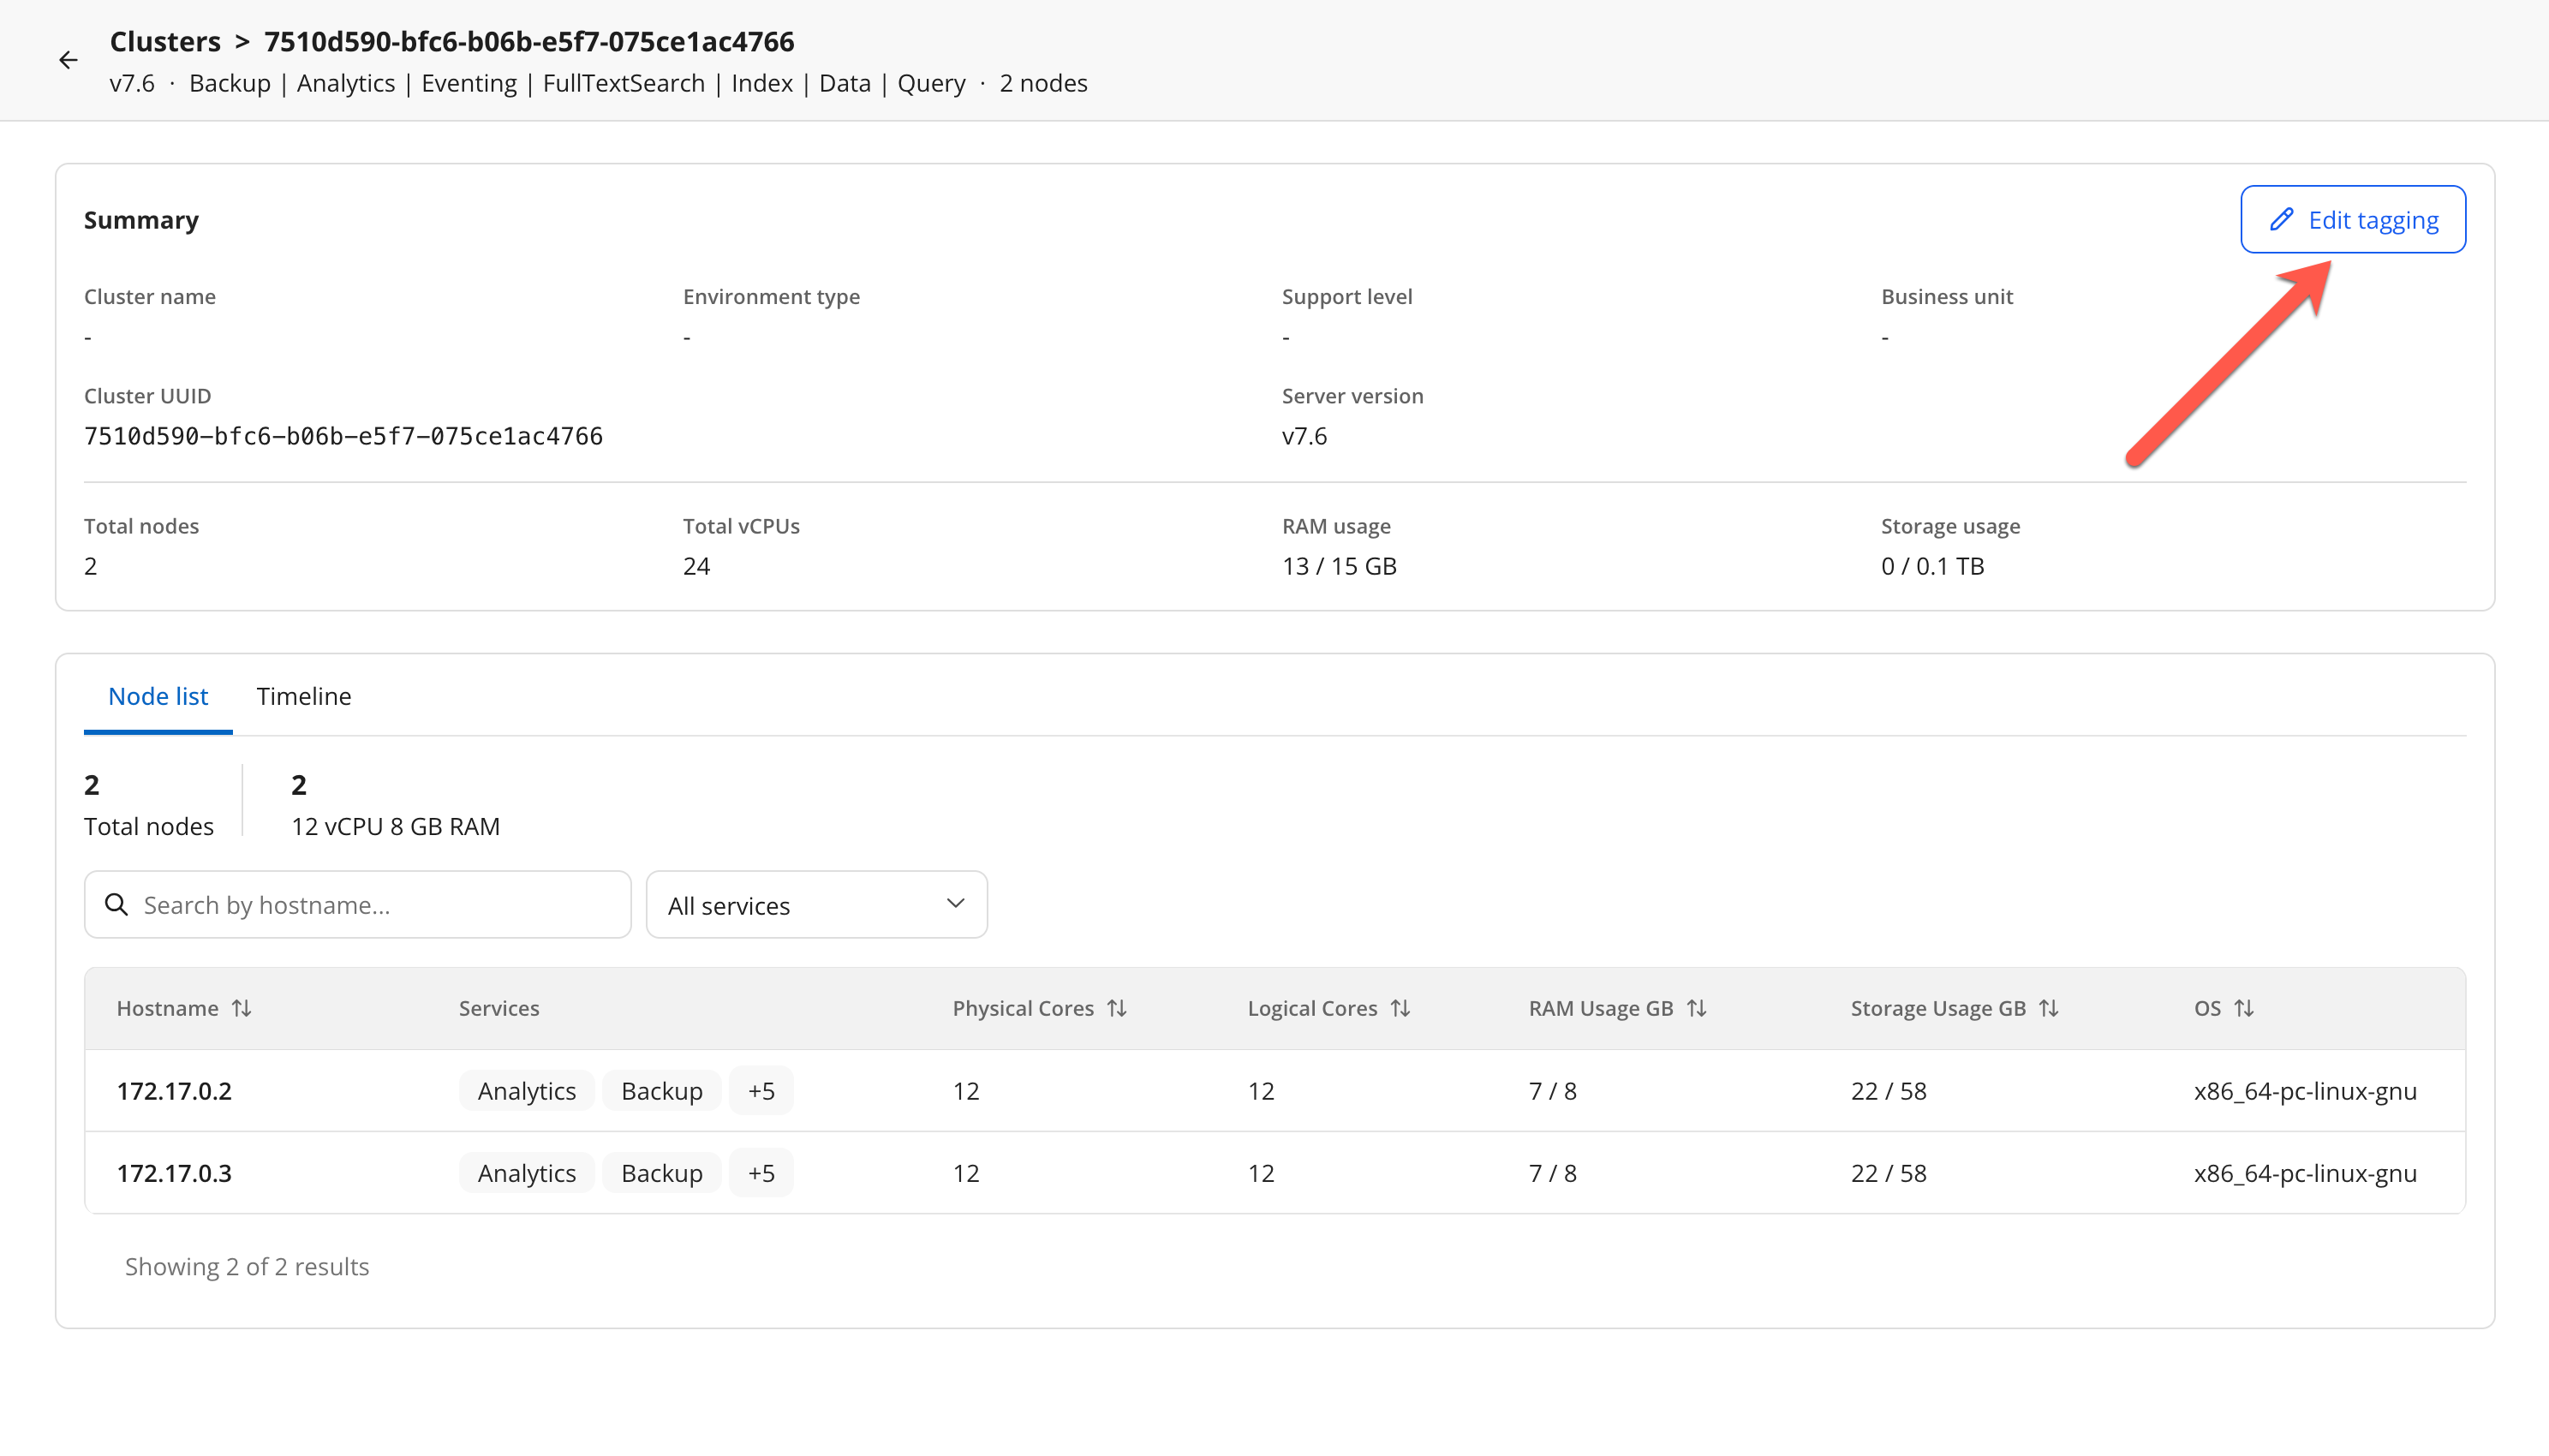The width and height of the screenshot is (2549, 1456).
Task: Click Server version value v7.6
Action: tap(1304, 436)
